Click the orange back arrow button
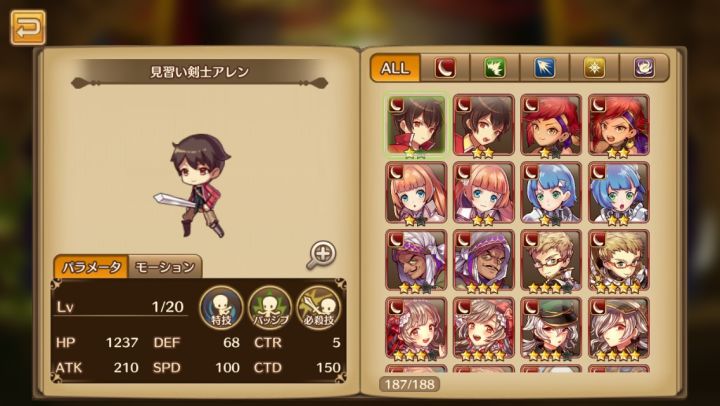 pyautogui.click(x=28, y=28)
